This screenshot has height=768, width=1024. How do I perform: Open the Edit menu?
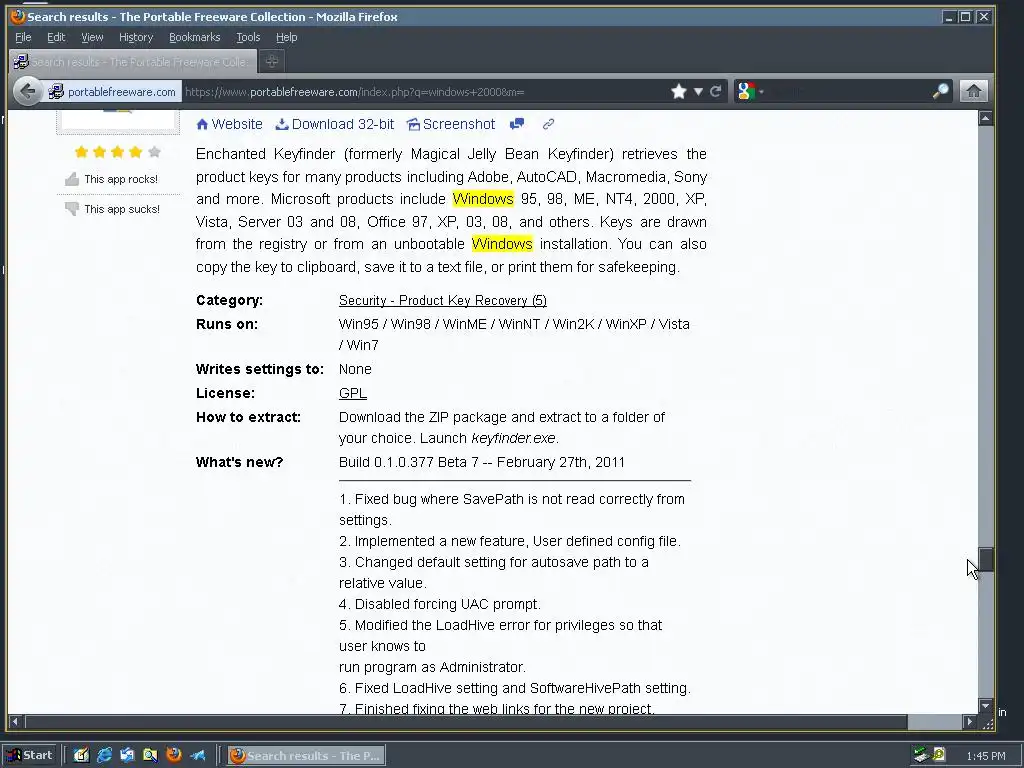point(56,37)
